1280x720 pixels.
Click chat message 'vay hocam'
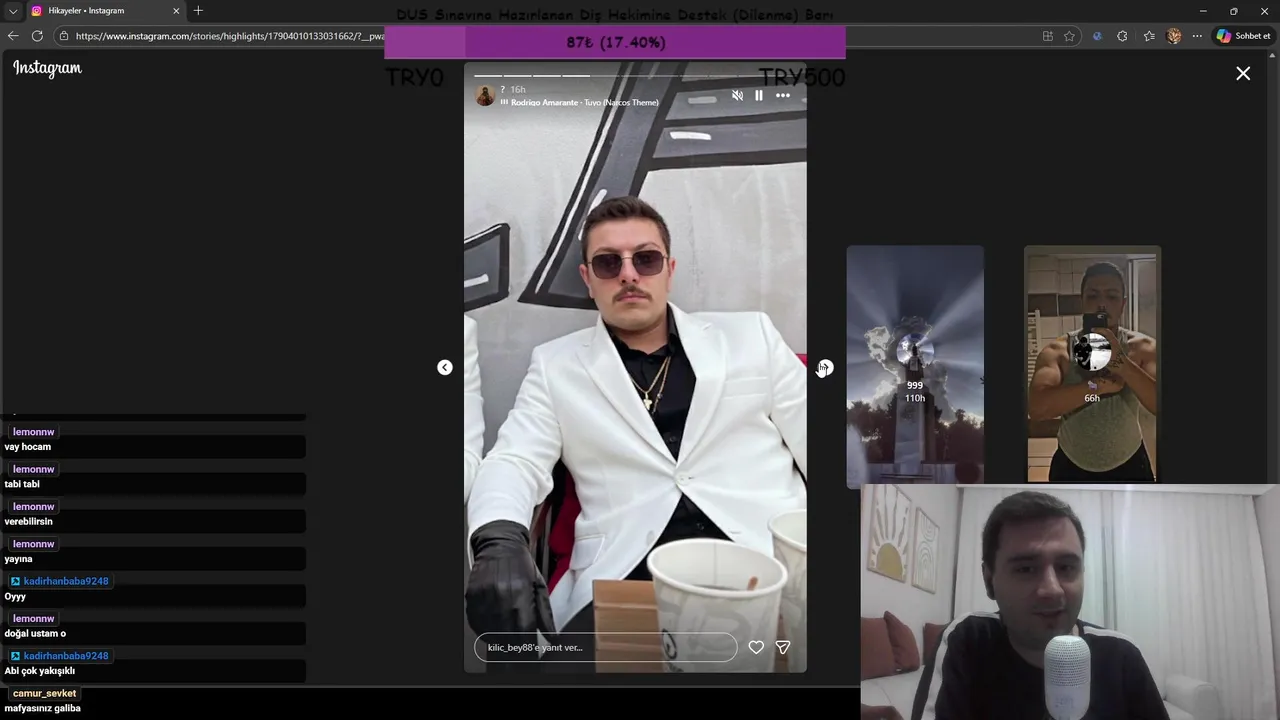[28, 447]
